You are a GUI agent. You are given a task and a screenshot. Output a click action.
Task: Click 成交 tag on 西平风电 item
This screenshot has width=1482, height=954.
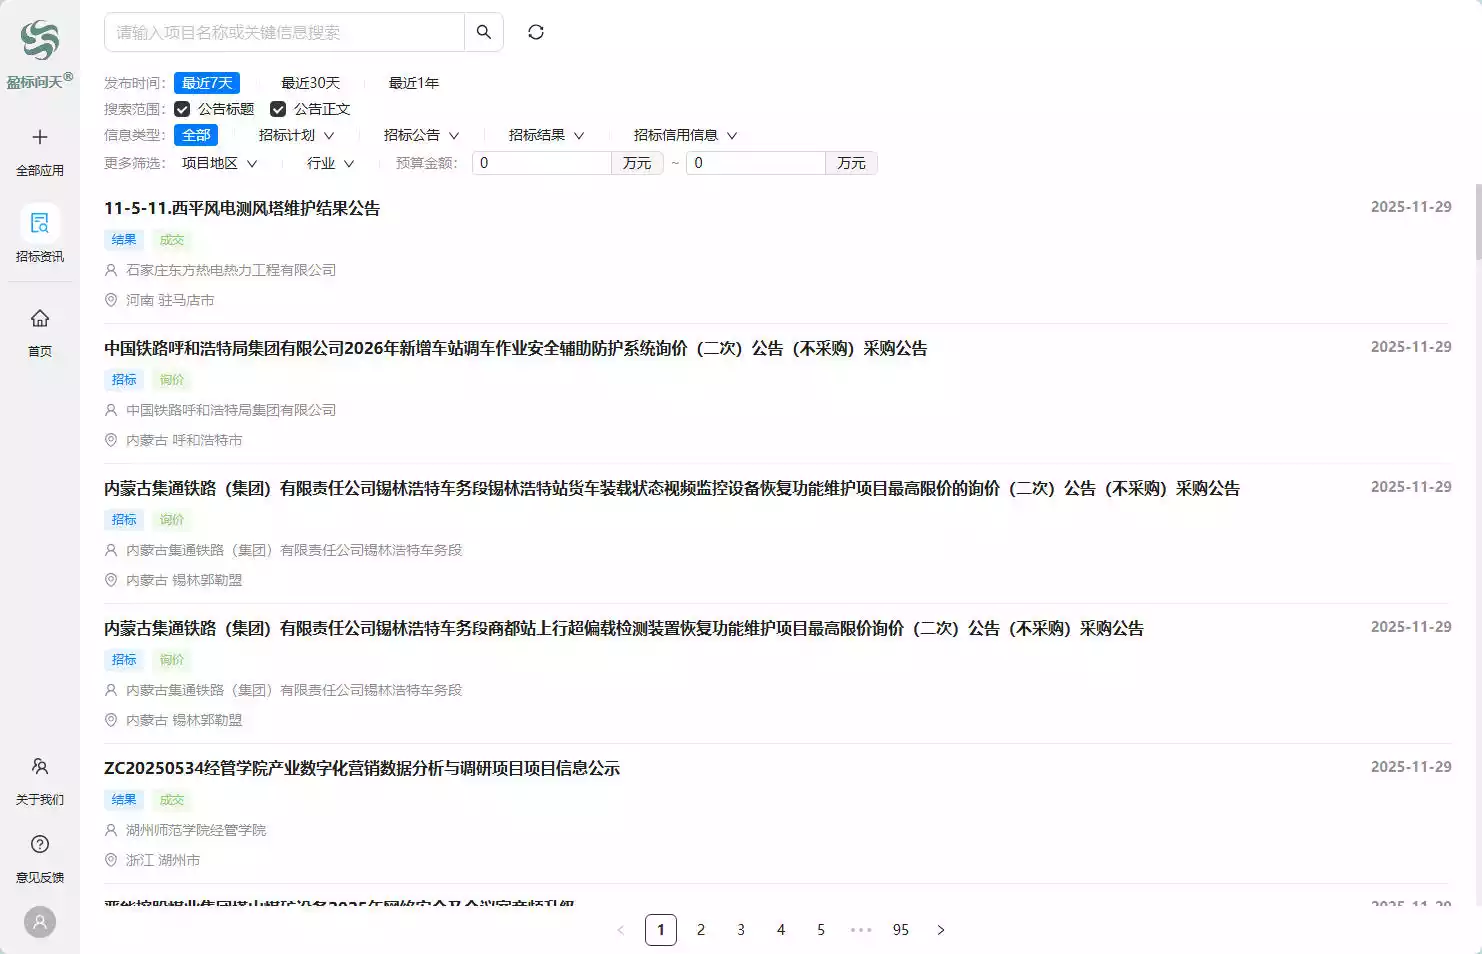[x=172, y=240]
